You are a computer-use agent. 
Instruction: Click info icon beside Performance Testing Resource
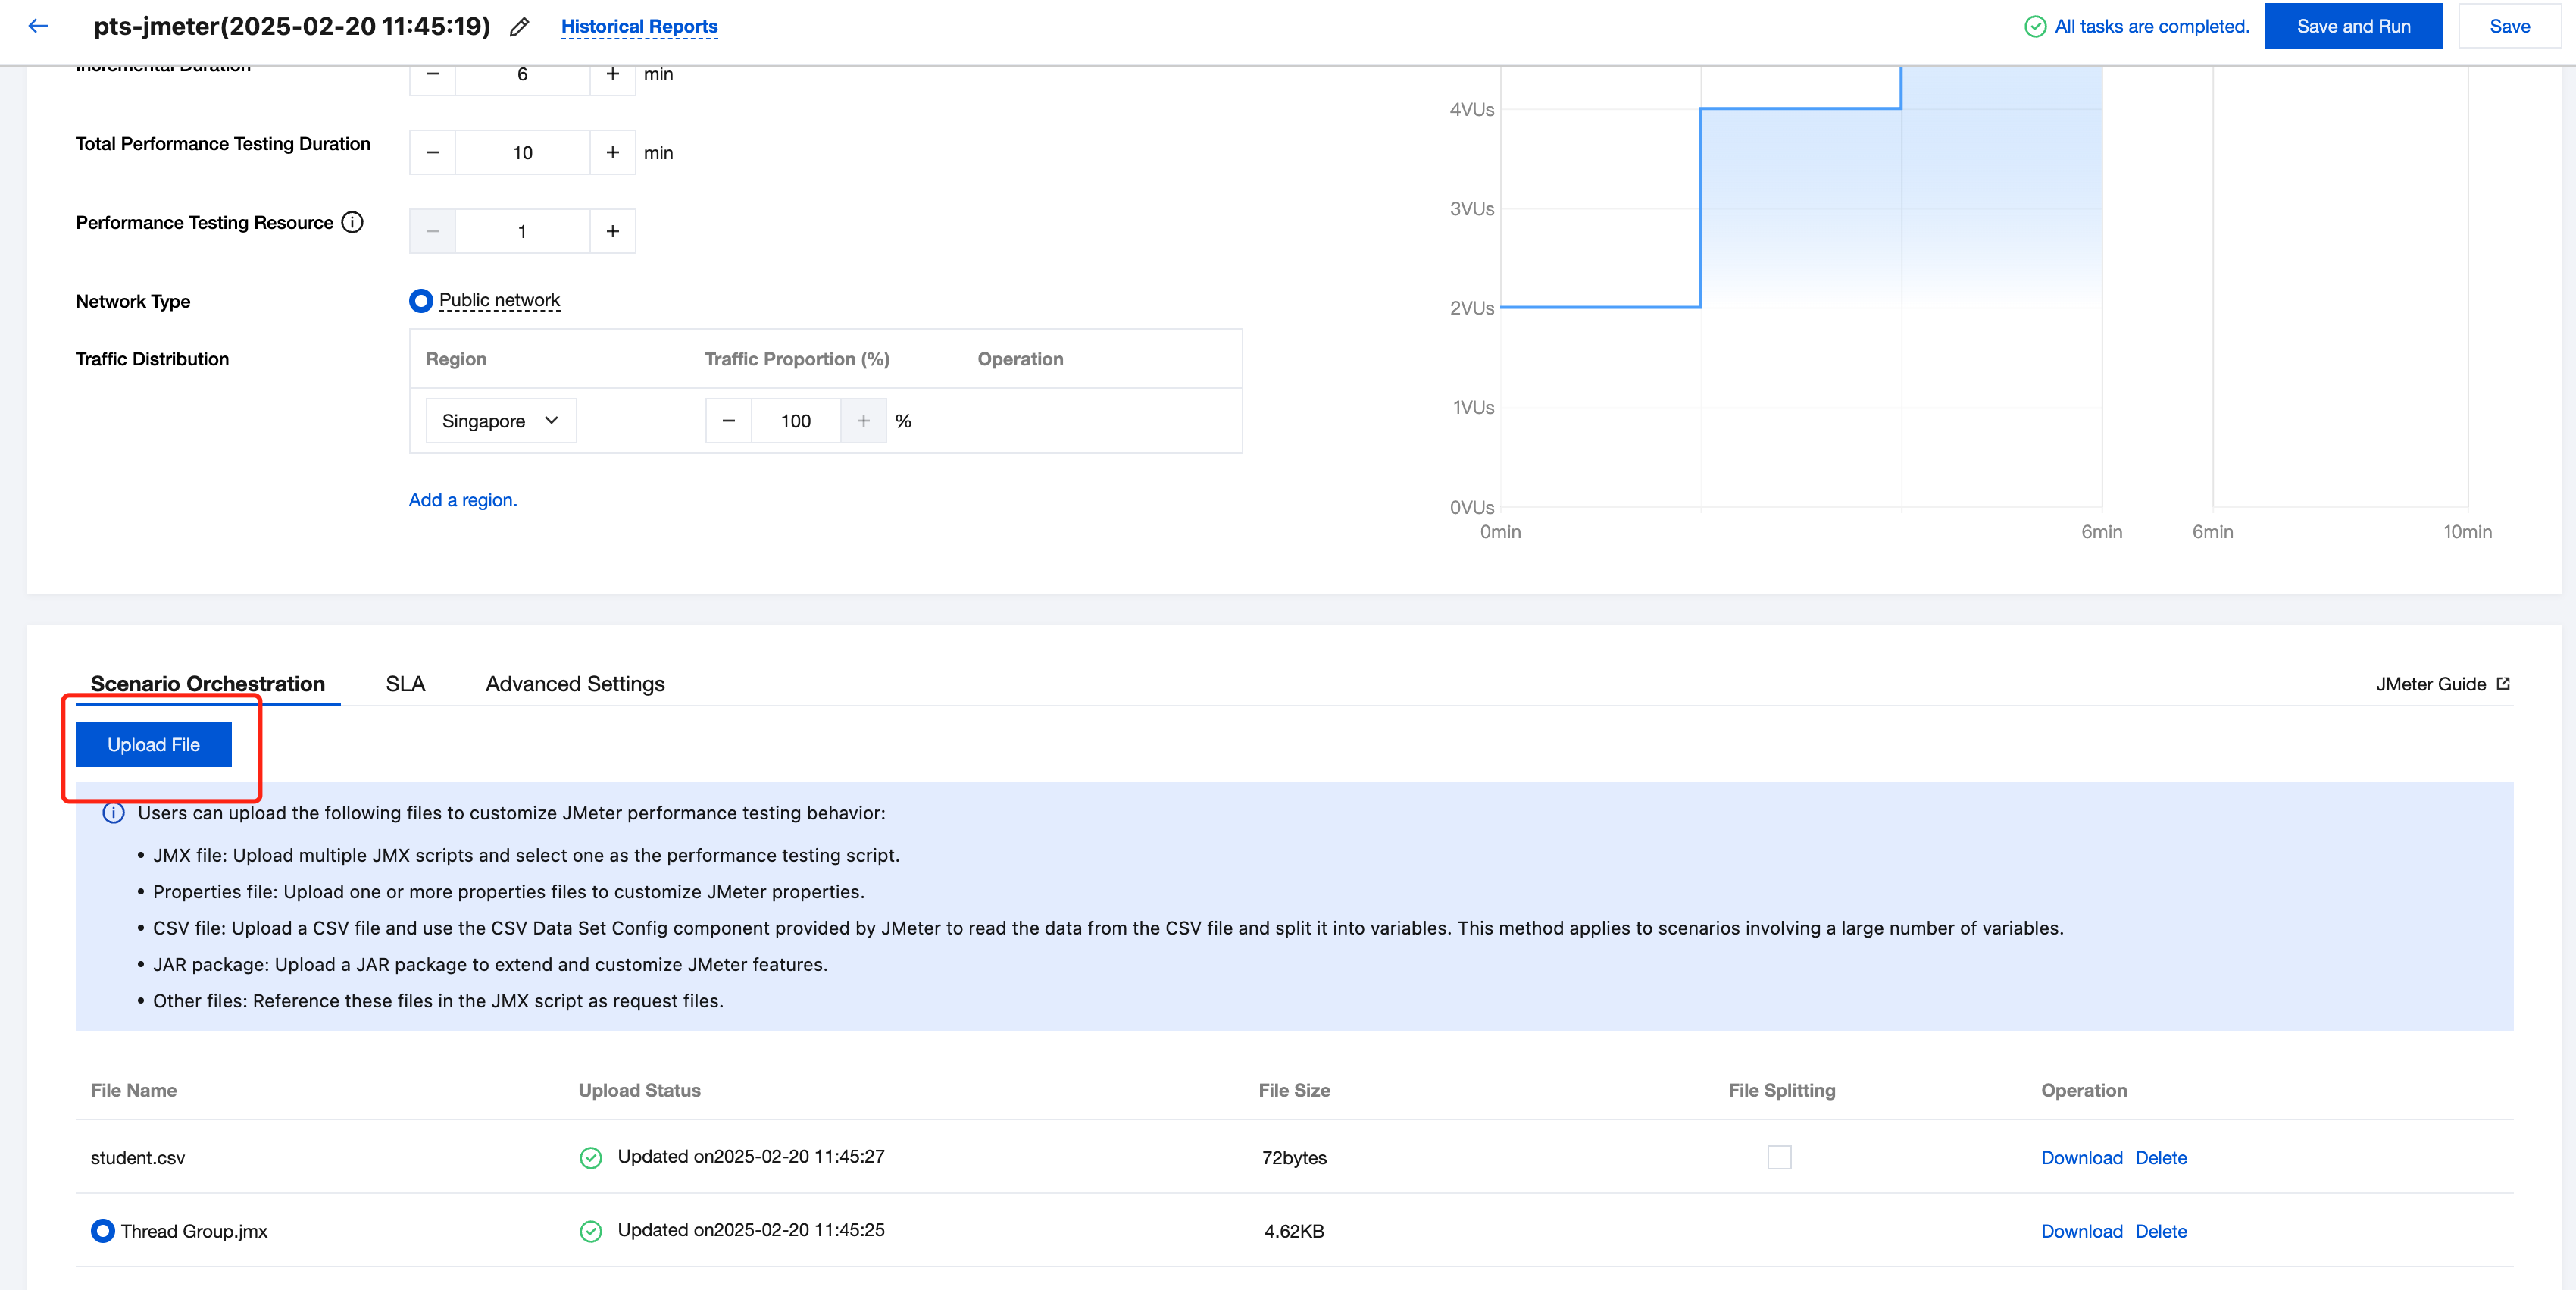(x=352, y=222)
